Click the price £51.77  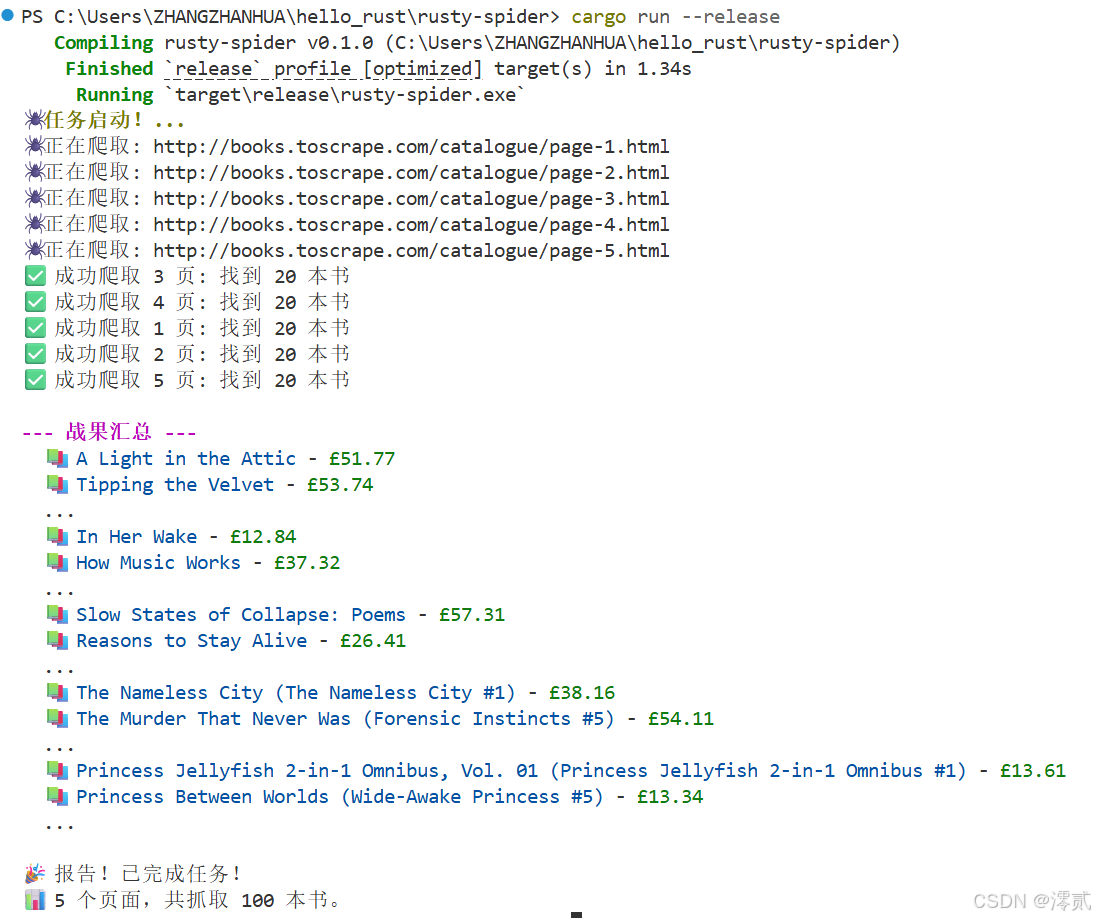pyautogui.click(x=362, y=459)
